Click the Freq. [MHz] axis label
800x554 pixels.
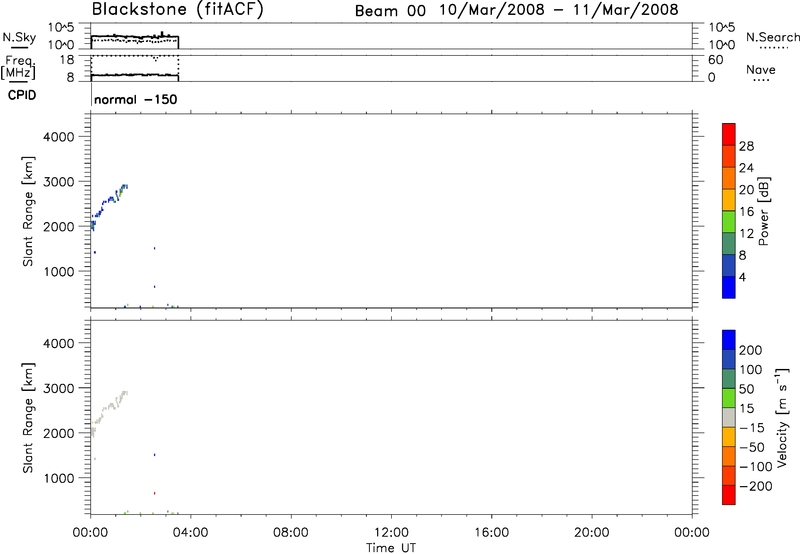click(19, 68)
